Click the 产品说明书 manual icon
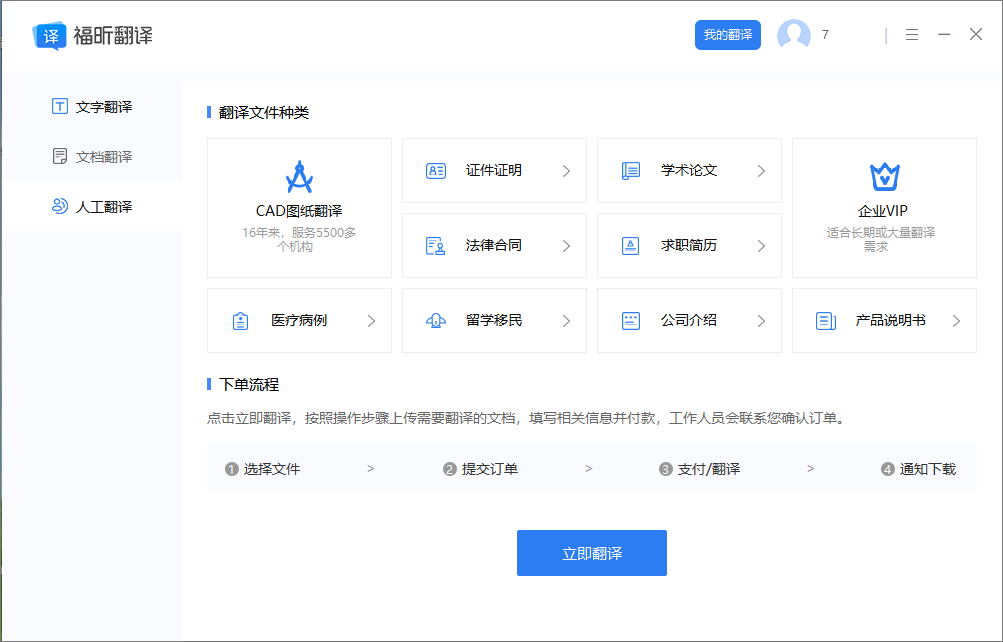The height and width of the screenshot is (642, 1003). coord(823,320)
